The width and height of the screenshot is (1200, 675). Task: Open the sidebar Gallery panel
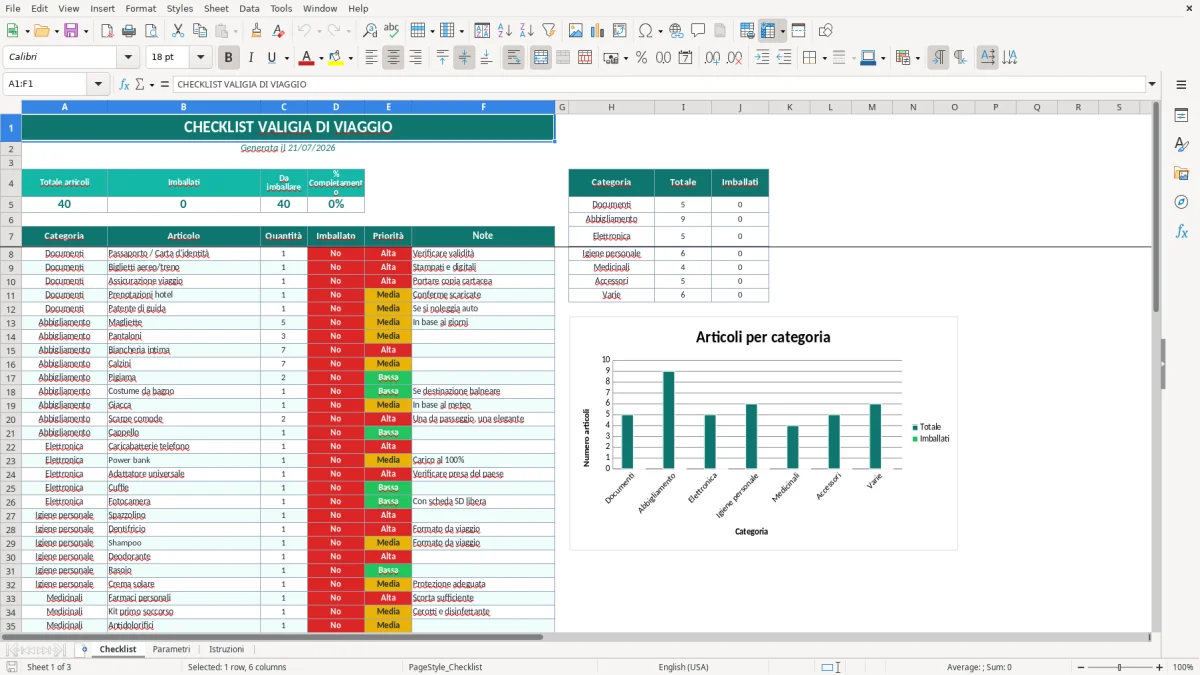[1181, 173]
